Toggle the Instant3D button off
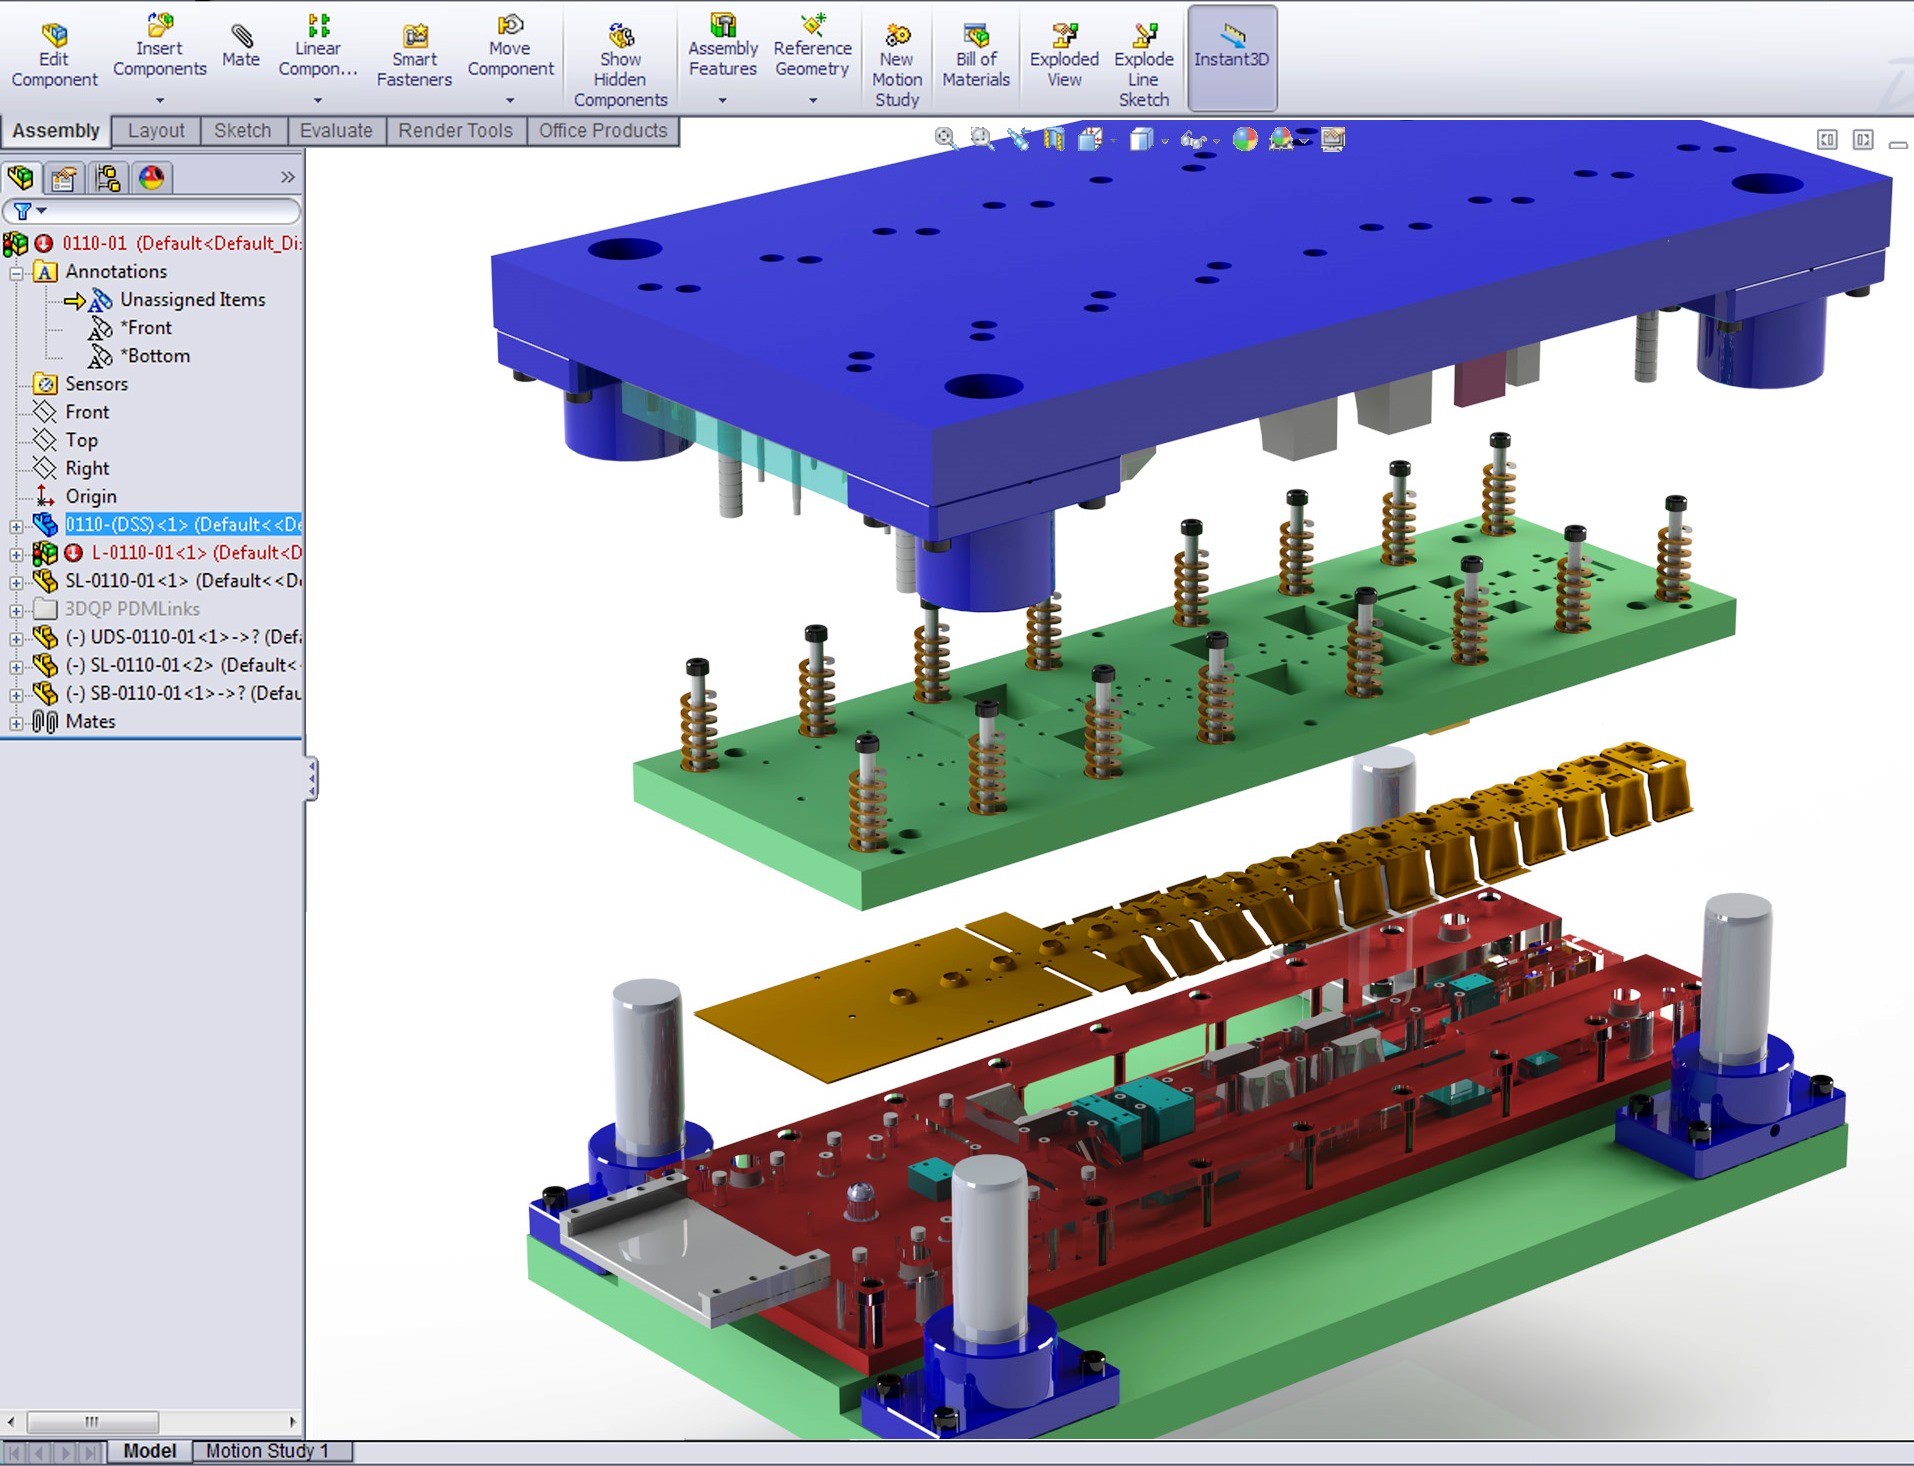Image resolution: width=1914 pixels, height=1466 pixels. pos(1232,57)
